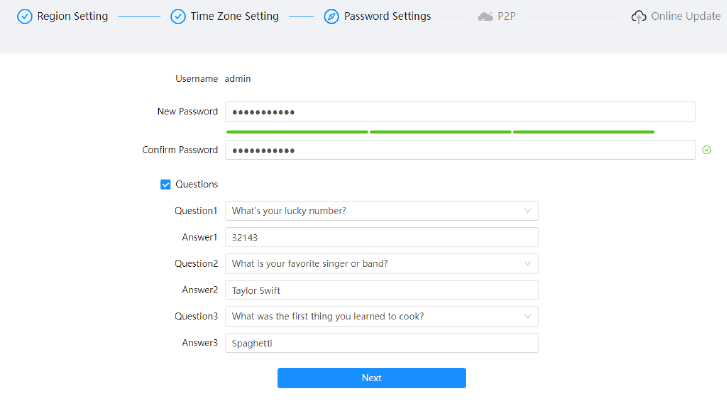727x409 pixels.
Task: Click the P2P cloud icon
Action: coord(485,17)
